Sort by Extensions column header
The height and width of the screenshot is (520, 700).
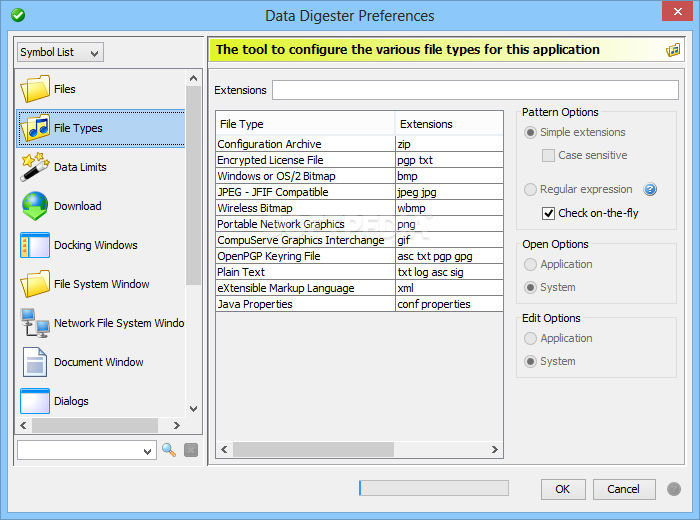pyautogui.click(x=449, y=124)
